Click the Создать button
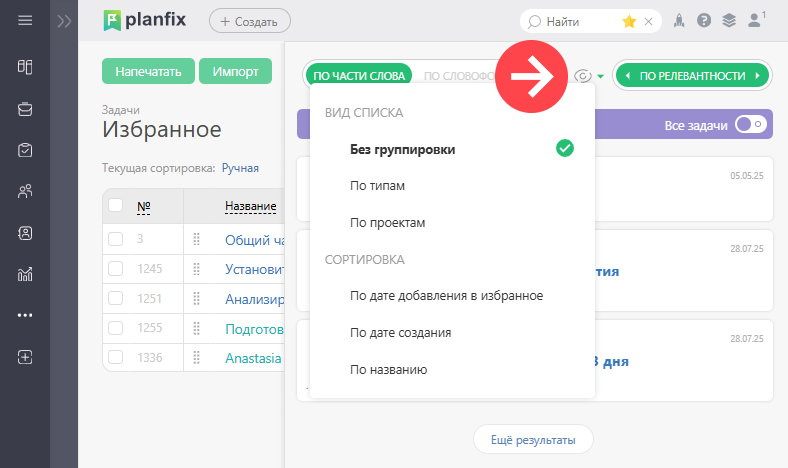 pyautogui.click(x=250, y=21)
